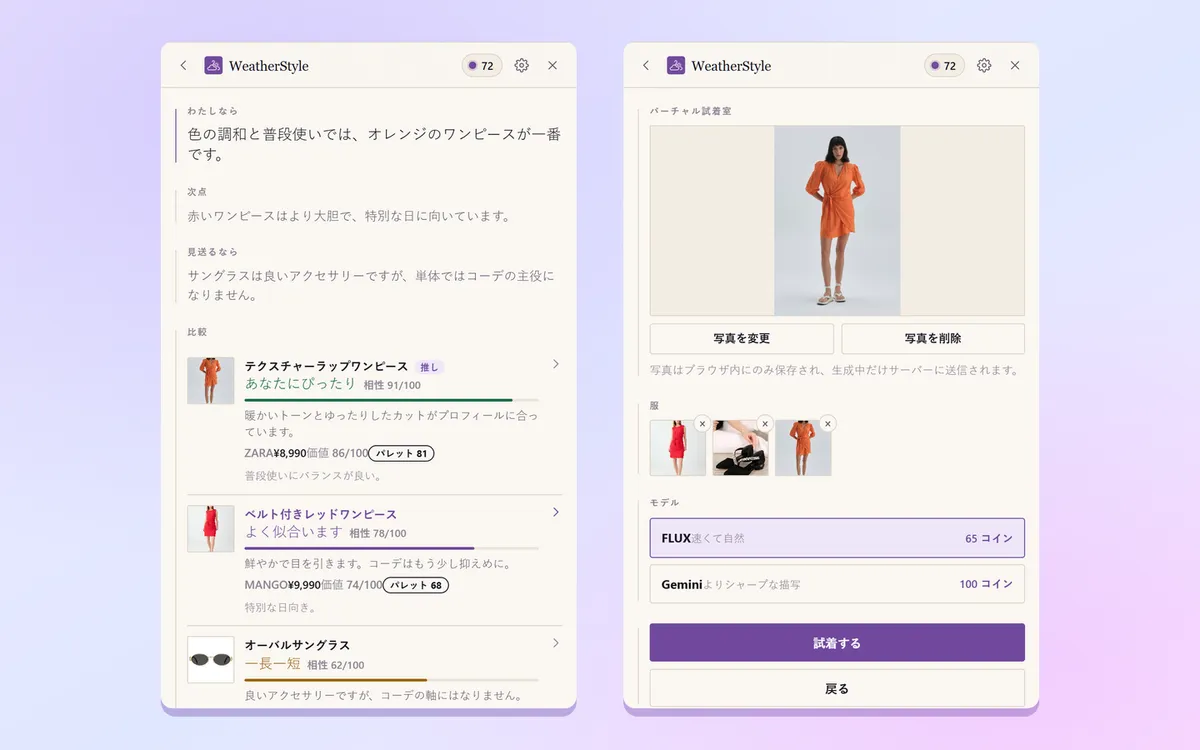Screen dimensions: 1200x750
Task: Click the 見送るなら sunglasses sentence
Action: pyautogui.click(x=371, y=286)
